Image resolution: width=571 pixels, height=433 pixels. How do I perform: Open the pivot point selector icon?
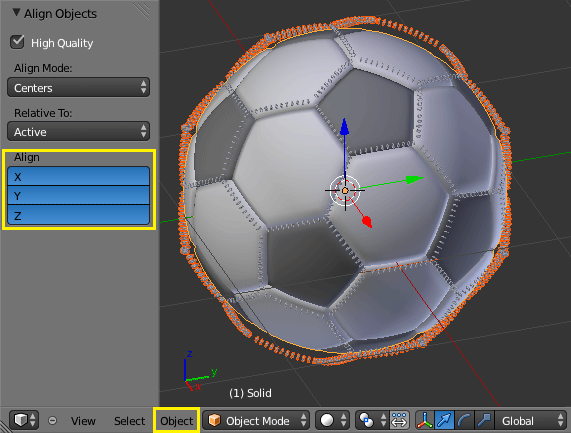click(371, 420)
